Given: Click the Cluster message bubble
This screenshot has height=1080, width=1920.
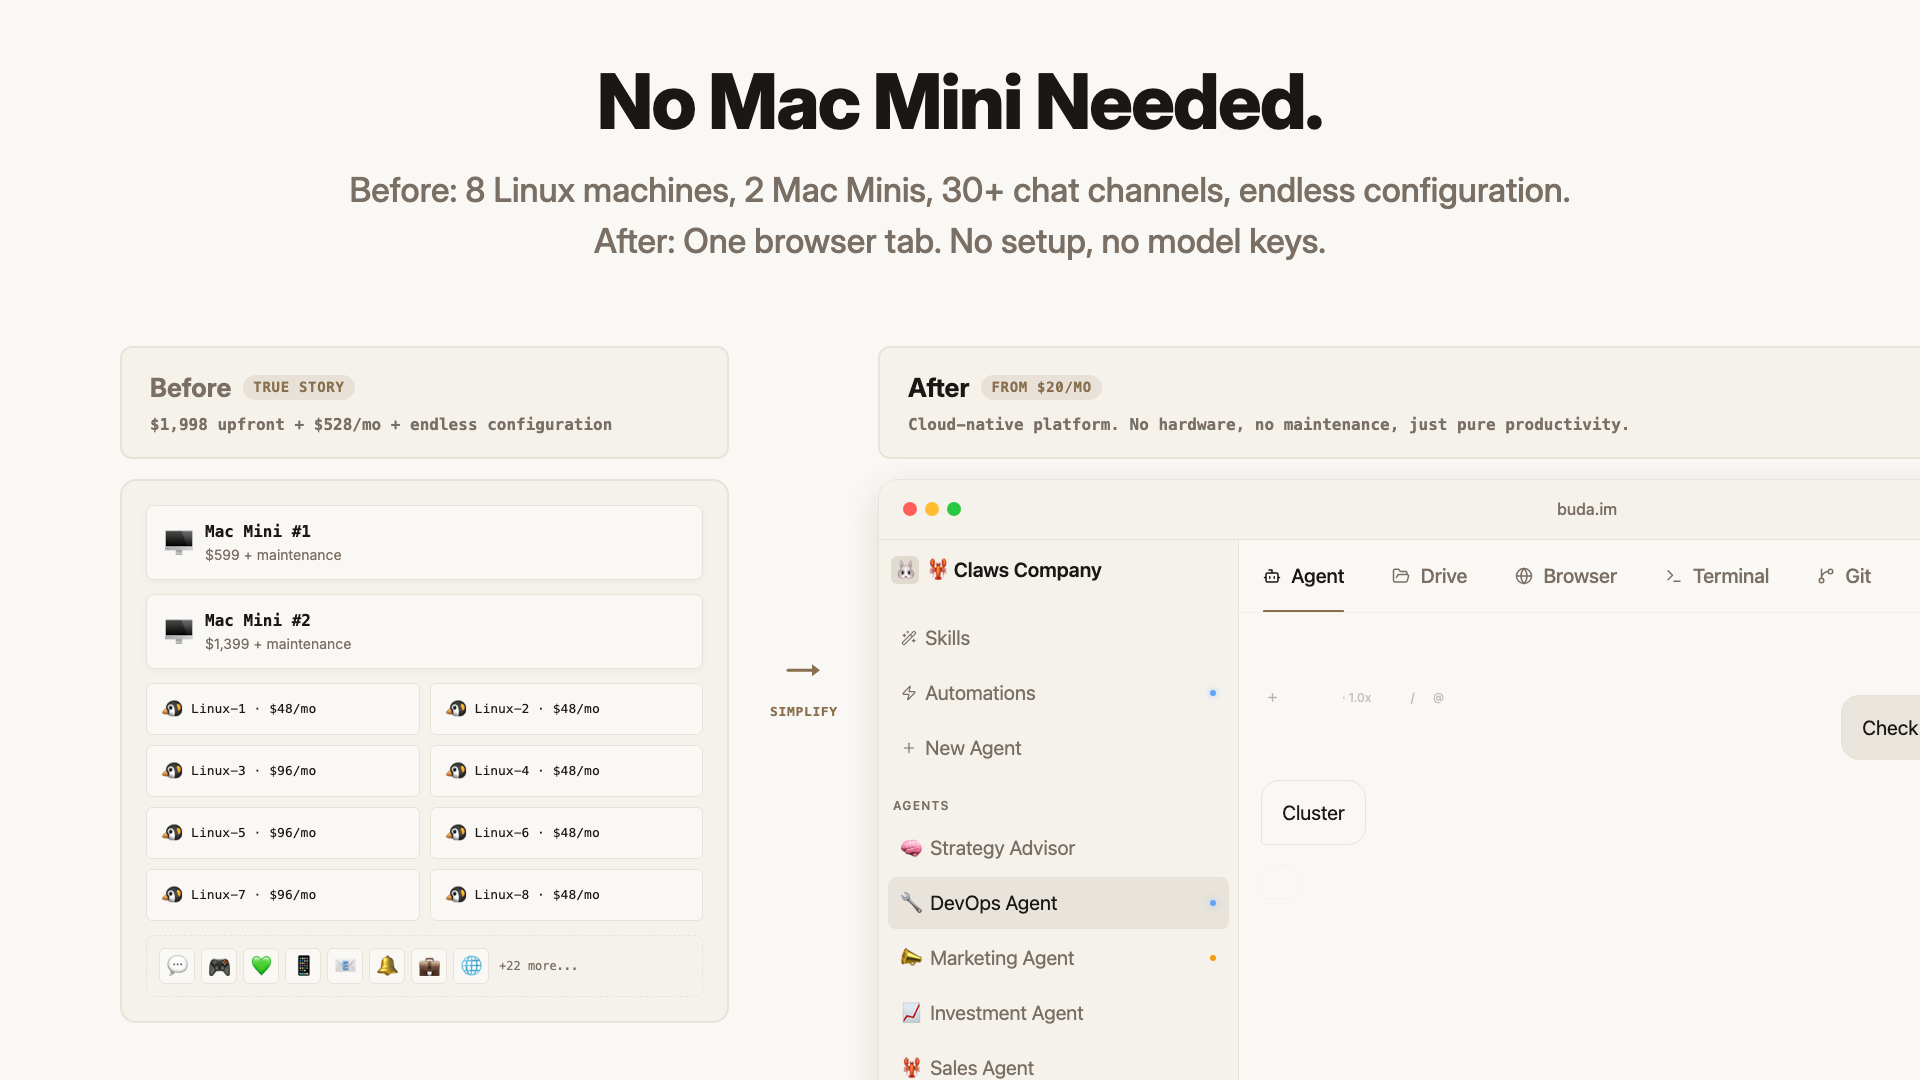Looking at the screenshot, I should 1313,813.
